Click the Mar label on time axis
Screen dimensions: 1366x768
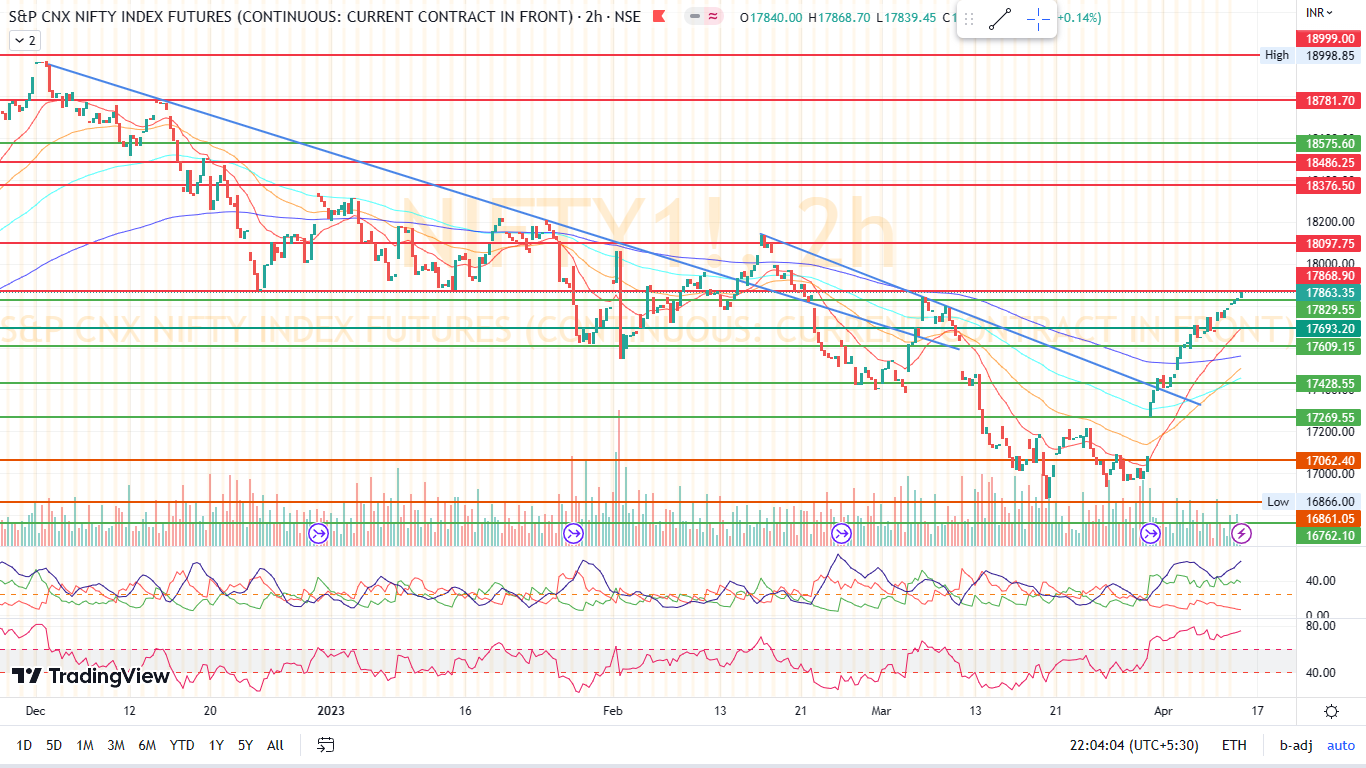[881, 711]
